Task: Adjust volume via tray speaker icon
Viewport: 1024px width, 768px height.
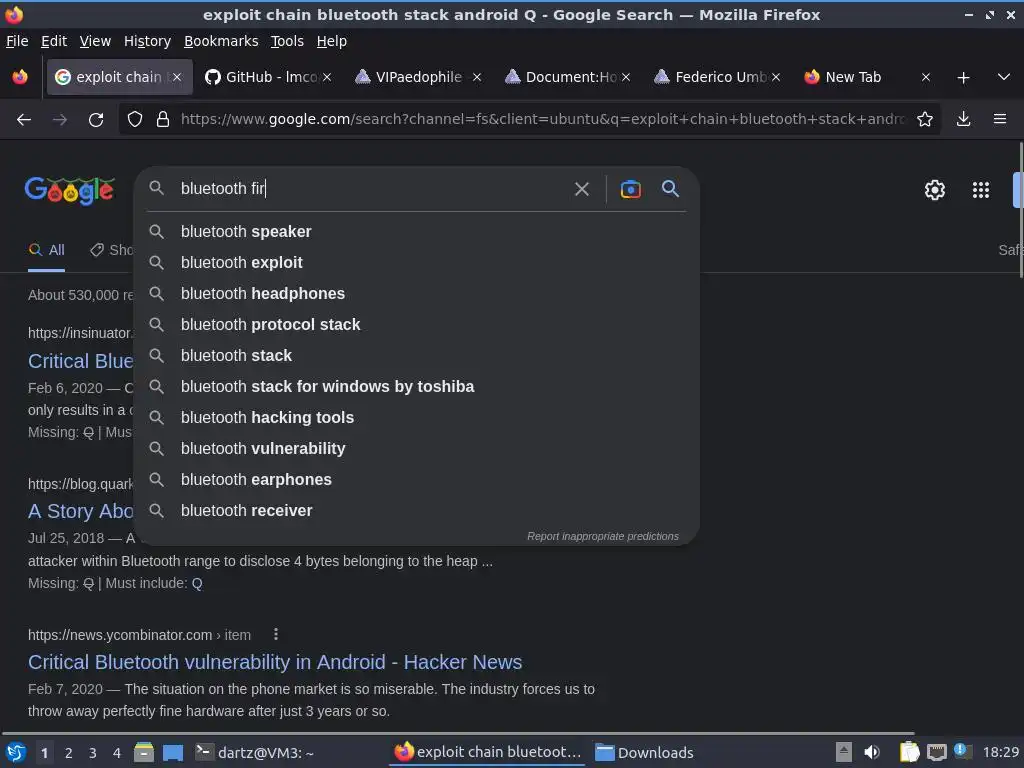Action: [x=872, y=752]
